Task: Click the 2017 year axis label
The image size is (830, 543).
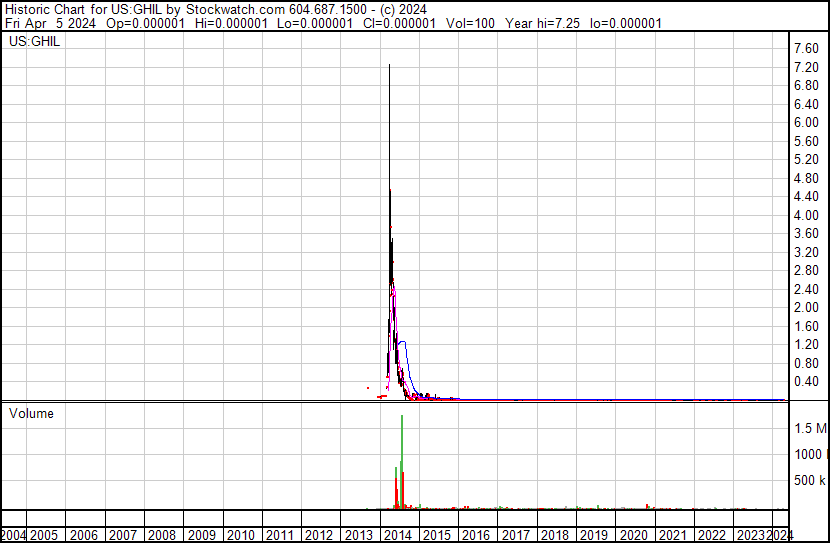Action: [x=516, y=535]
